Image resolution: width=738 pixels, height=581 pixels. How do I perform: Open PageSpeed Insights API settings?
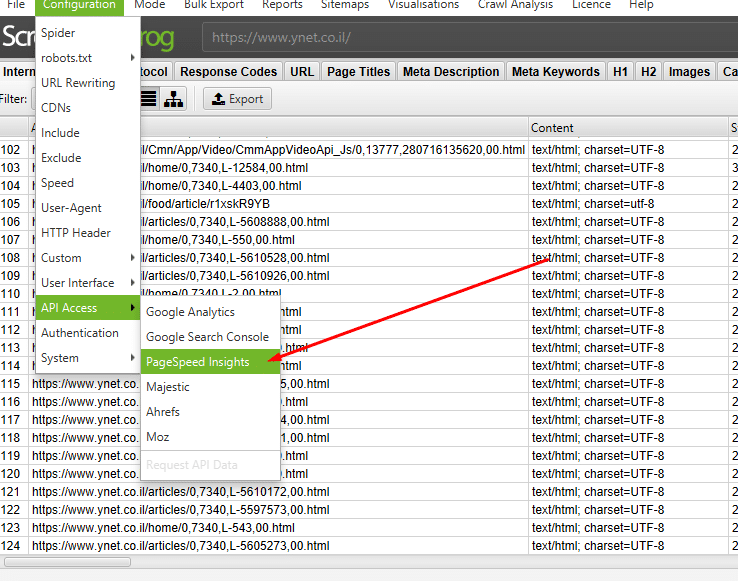click(x=198, y=362)
